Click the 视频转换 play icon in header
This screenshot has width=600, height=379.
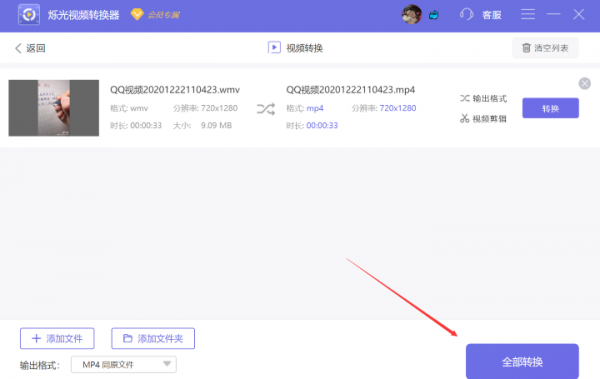pyautogui.click(x=274, y=48)
